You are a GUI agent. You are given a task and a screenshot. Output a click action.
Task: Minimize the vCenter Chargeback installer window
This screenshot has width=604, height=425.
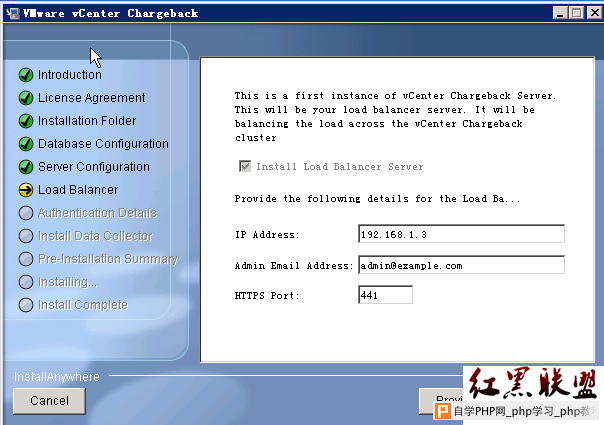coord(560,13)
